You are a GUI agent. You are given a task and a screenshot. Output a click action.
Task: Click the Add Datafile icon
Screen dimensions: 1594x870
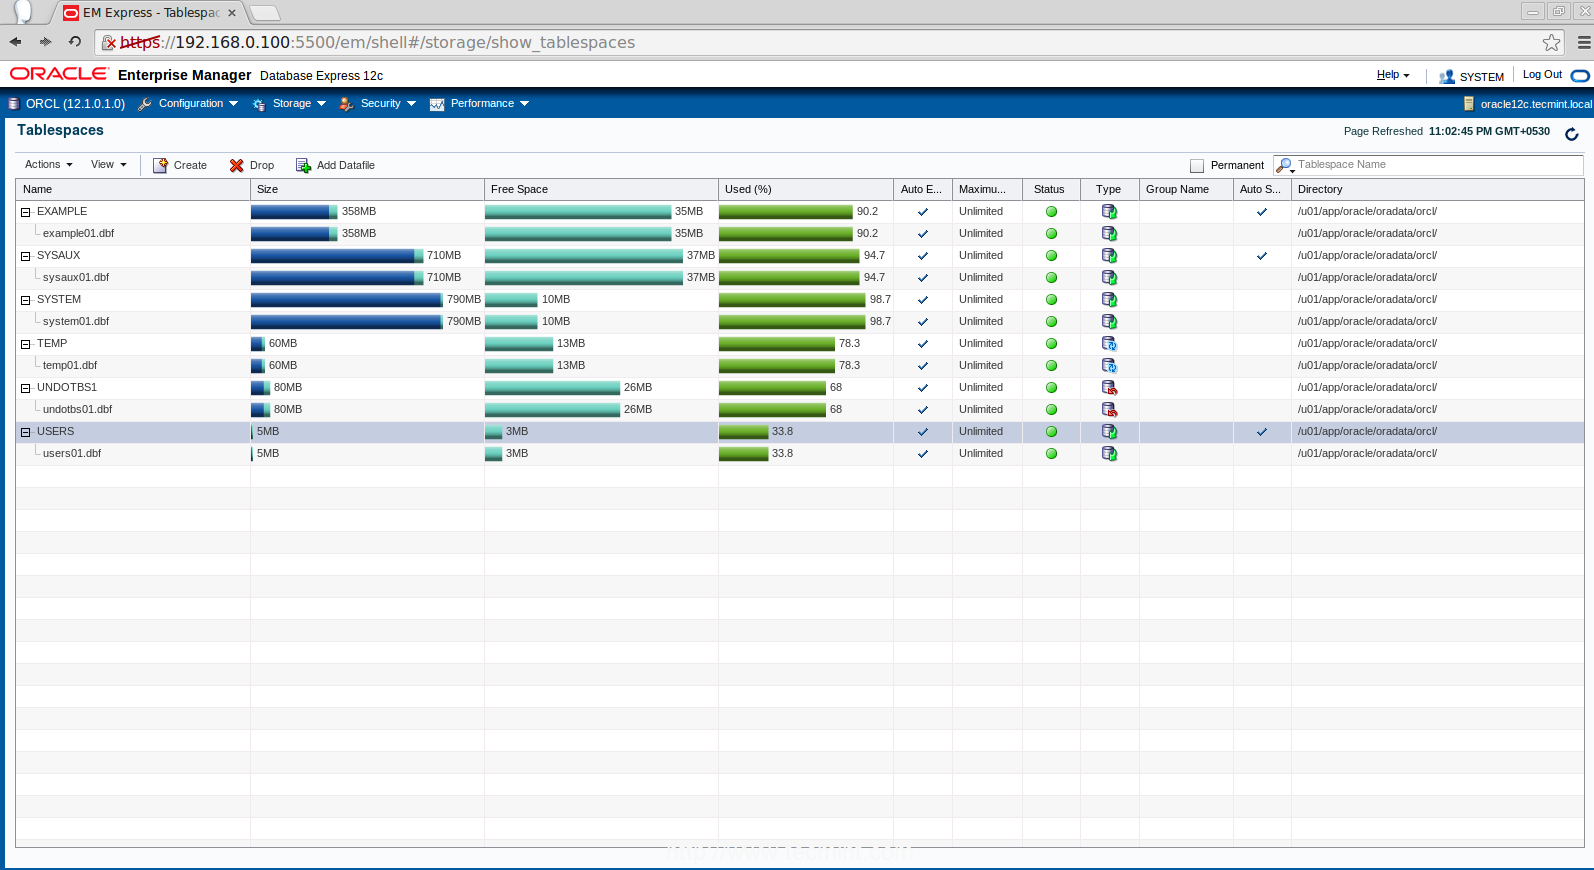click(x=303, y=165)
